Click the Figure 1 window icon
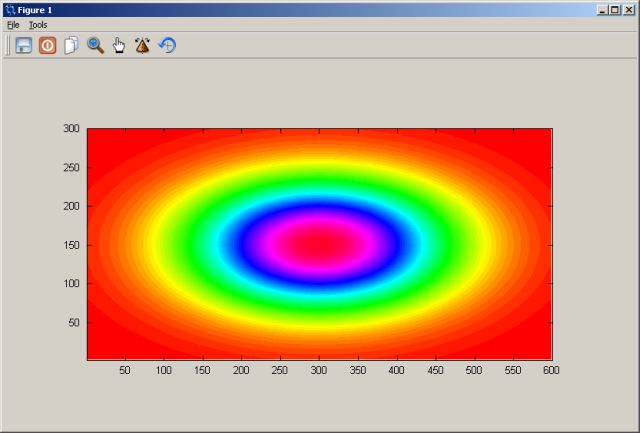This screenshot has width=640, height=433. 10,10
